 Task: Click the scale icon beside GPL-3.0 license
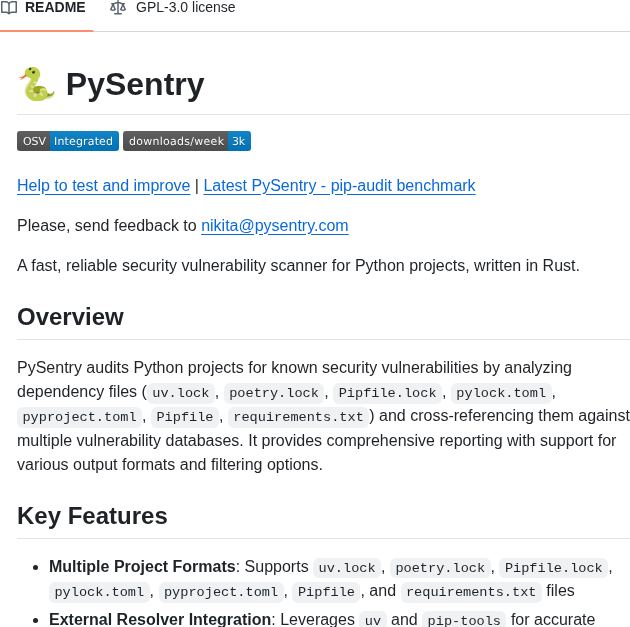click(118, 8)
